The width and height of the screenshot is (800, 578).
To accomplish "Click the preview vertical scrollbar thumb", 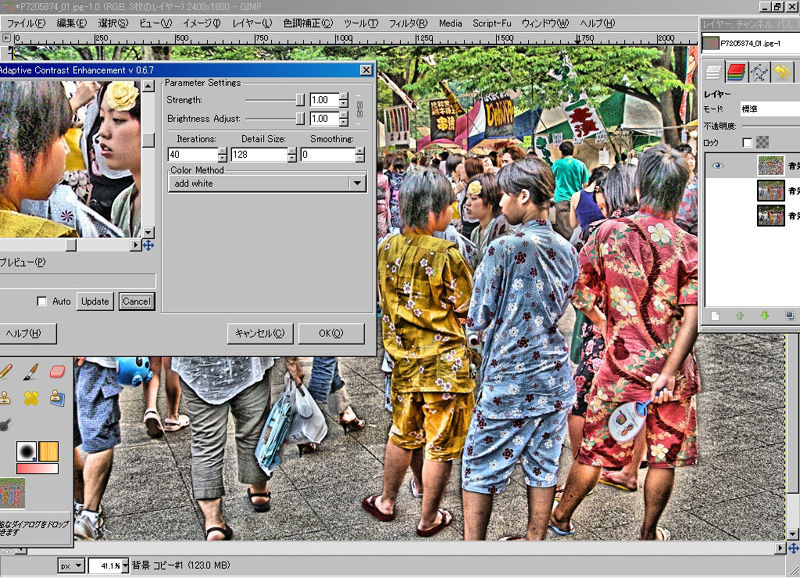I will [x=148, y=140].
